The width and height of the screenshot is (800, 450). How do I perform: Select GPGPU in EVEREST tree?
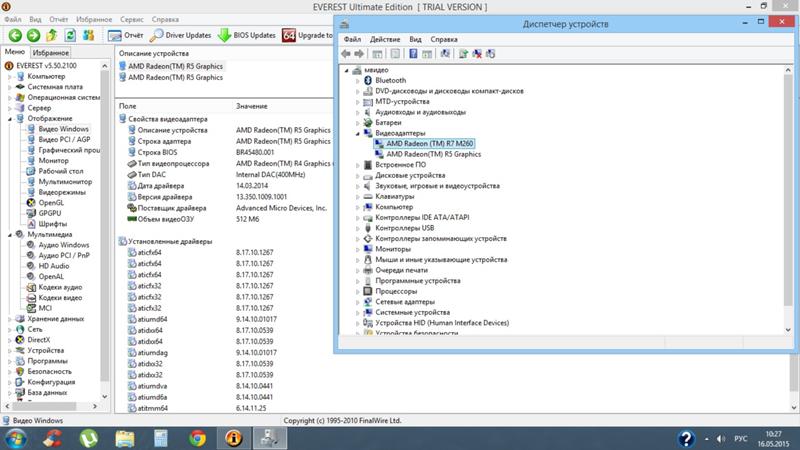click(x=49, y=213)
